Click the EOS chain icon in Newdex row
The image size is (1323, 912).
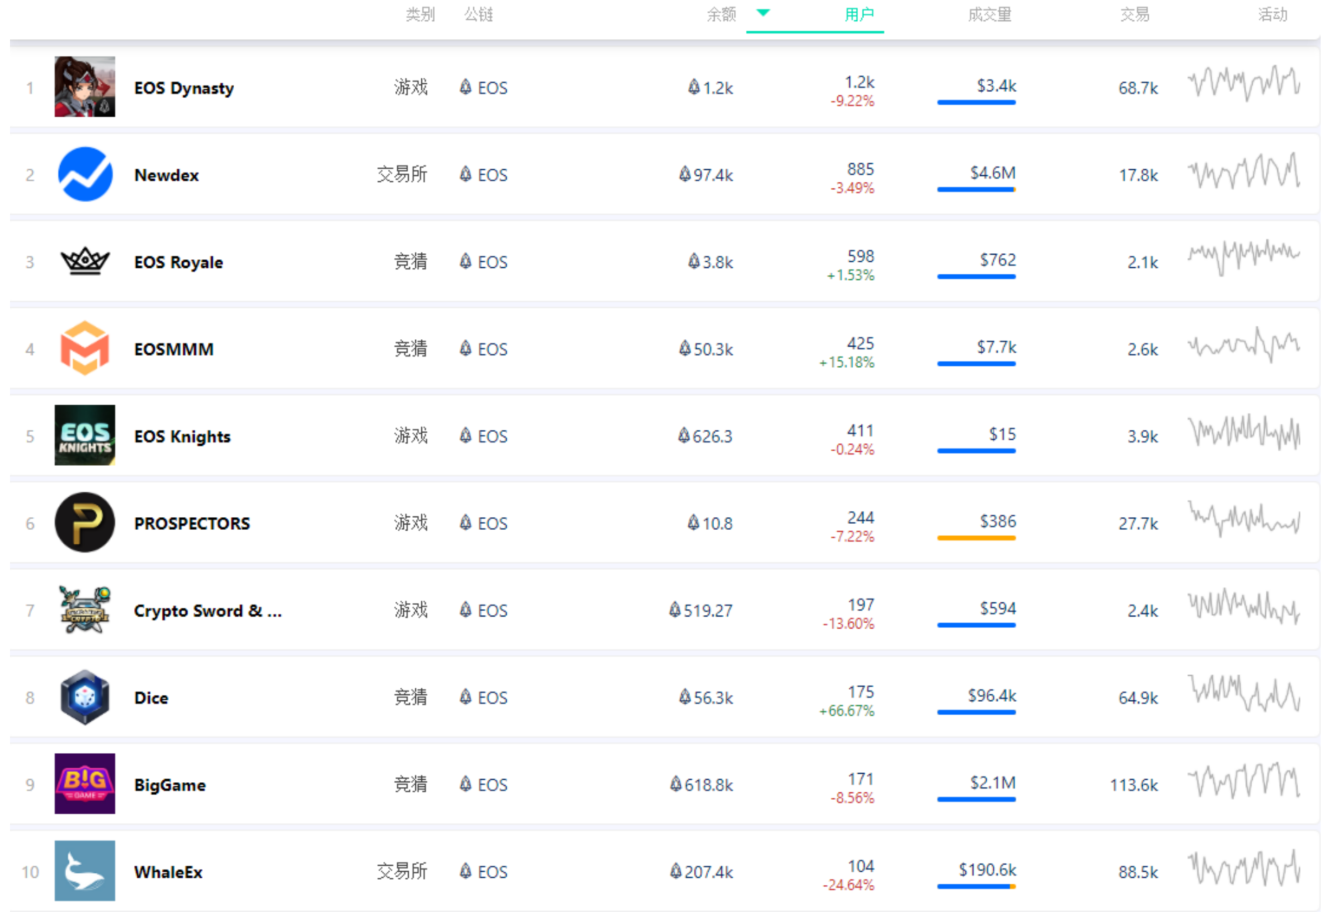point(465,174)
